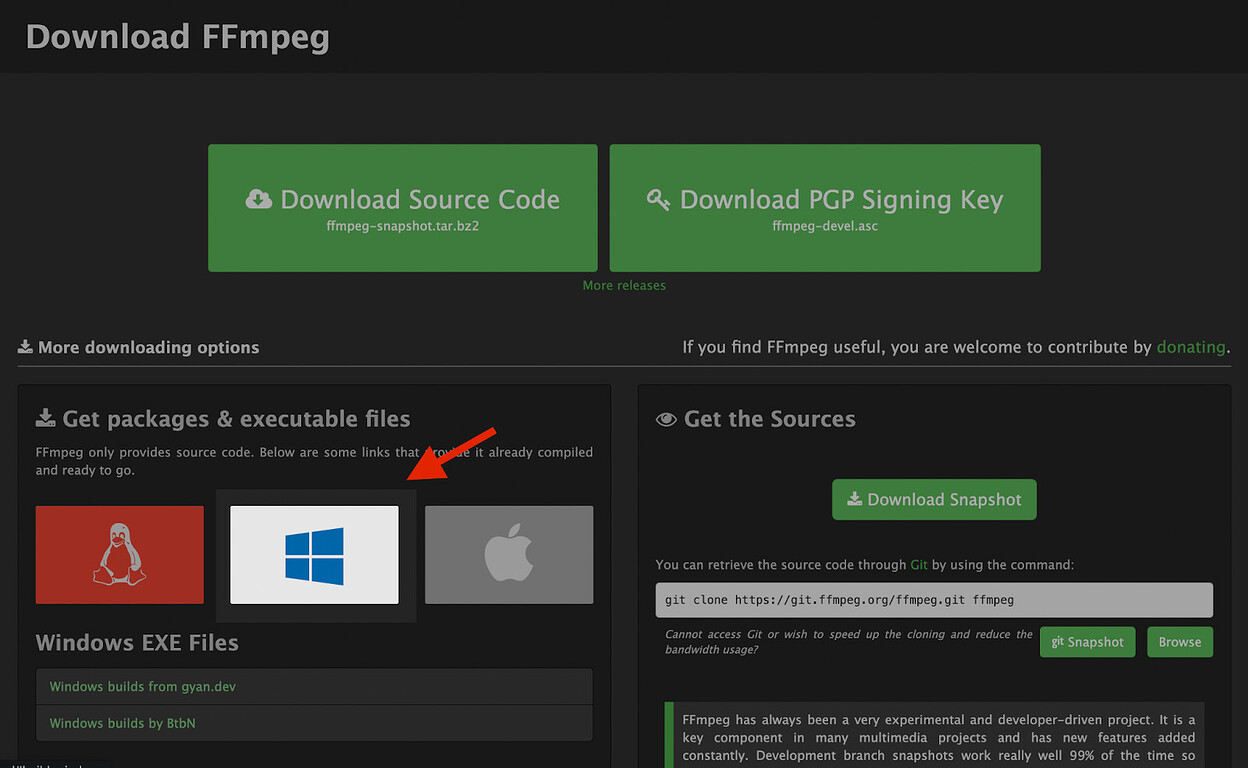Click the eye icon next to Get the Sources
1248x768 pixels.
[666, 419]
